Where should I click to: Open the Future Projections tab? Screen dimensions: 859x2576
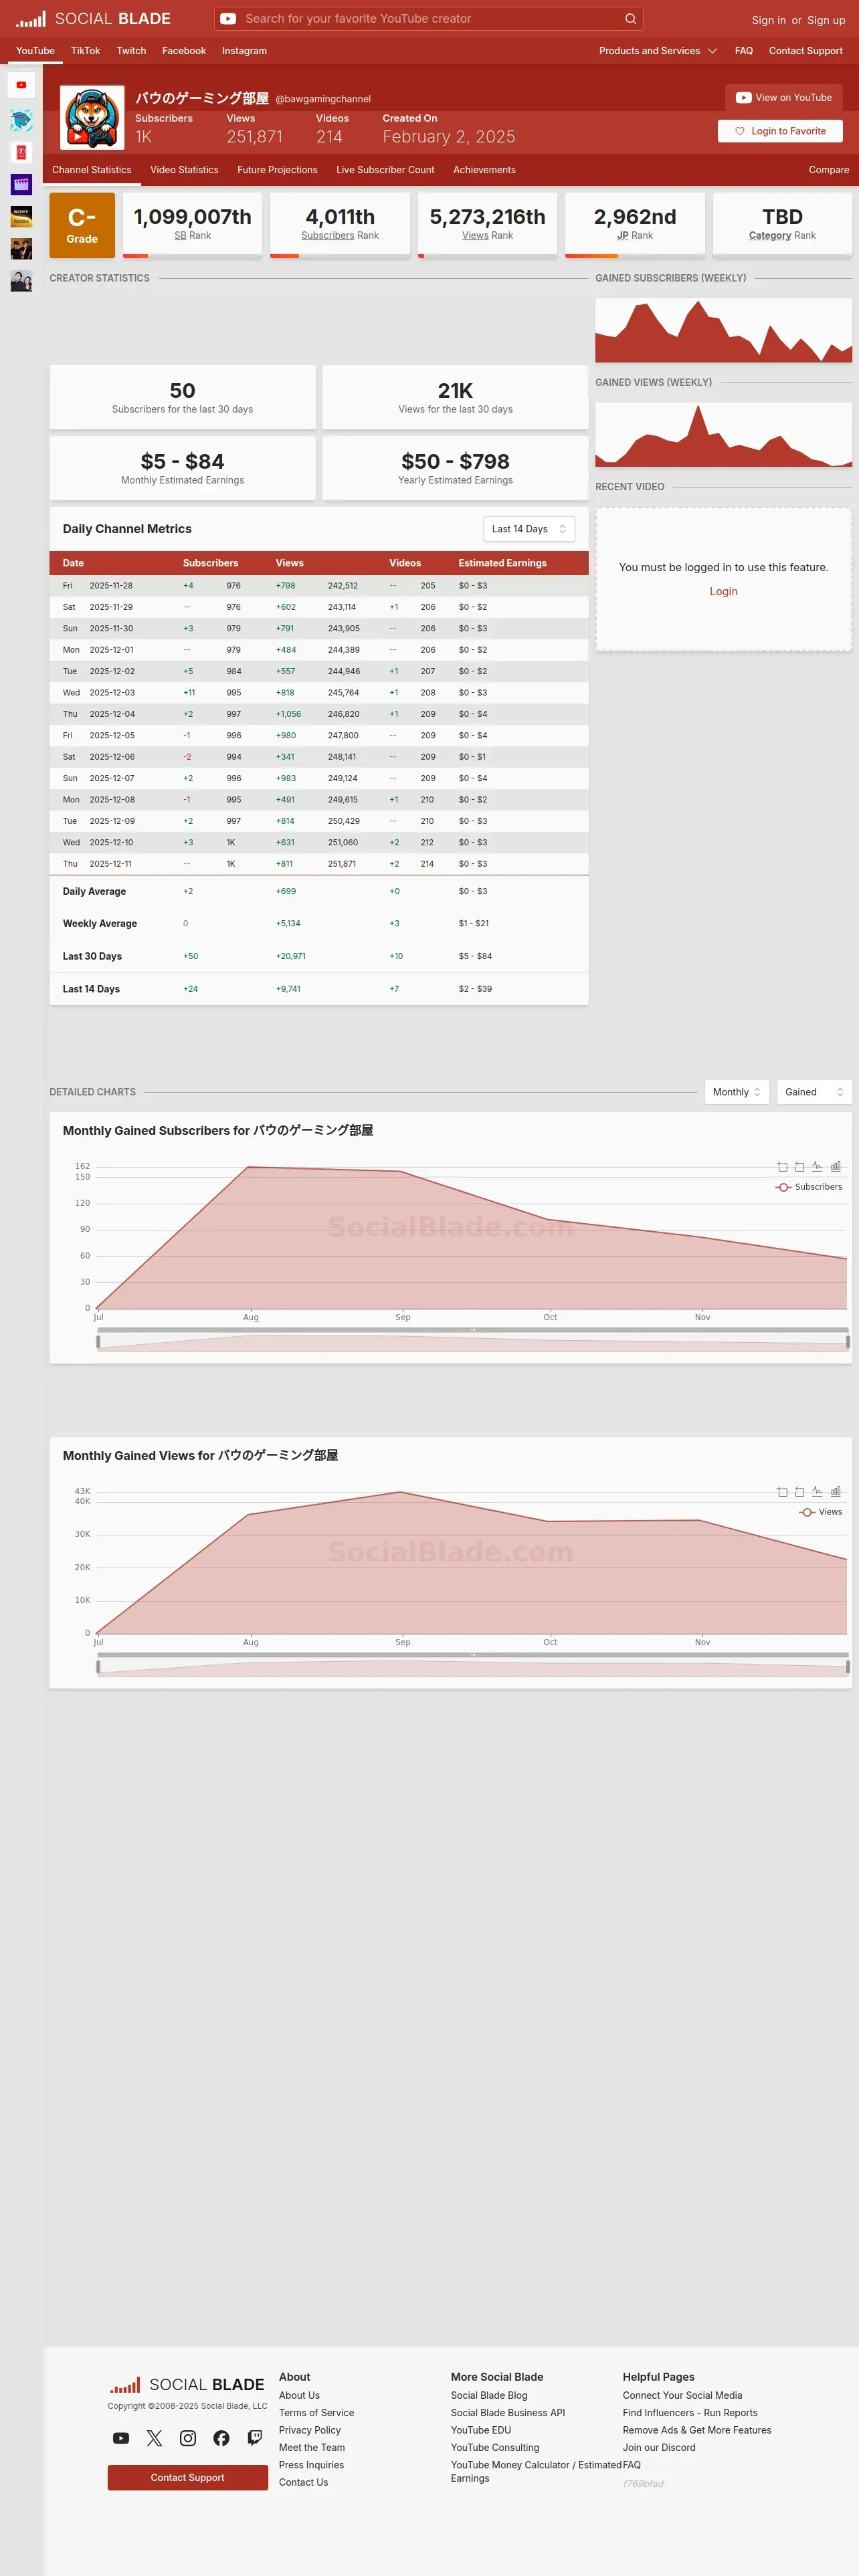277,170
